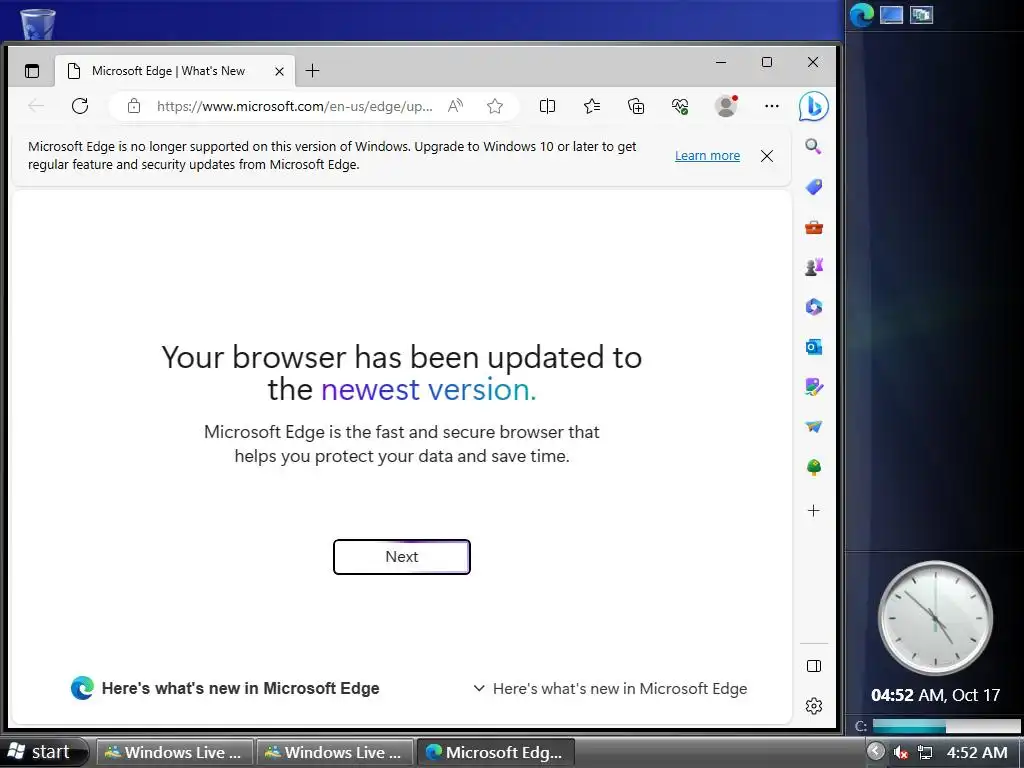Click the analog clock gadget
Image resolution: width=1024 pixels, height=768 pixels.
(935, 618)
